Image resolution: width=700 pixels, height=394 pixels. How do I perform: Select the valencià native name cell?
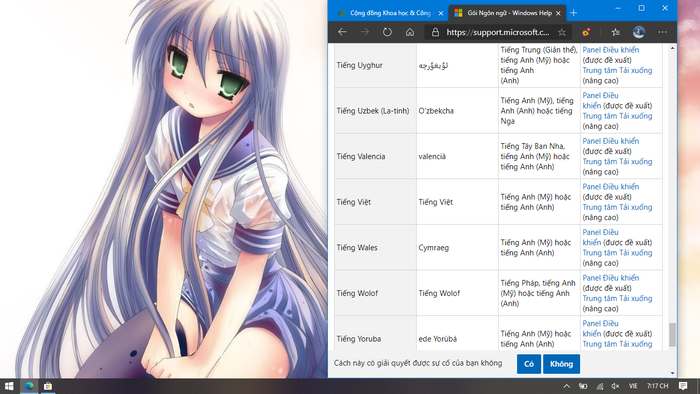coord(457,156)
